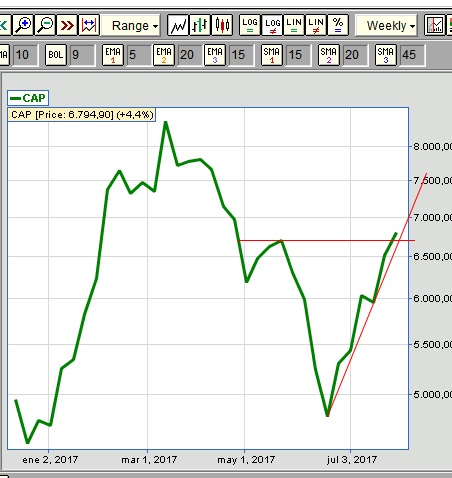Select LOG not-equal scale button

[x=272, y=25]
